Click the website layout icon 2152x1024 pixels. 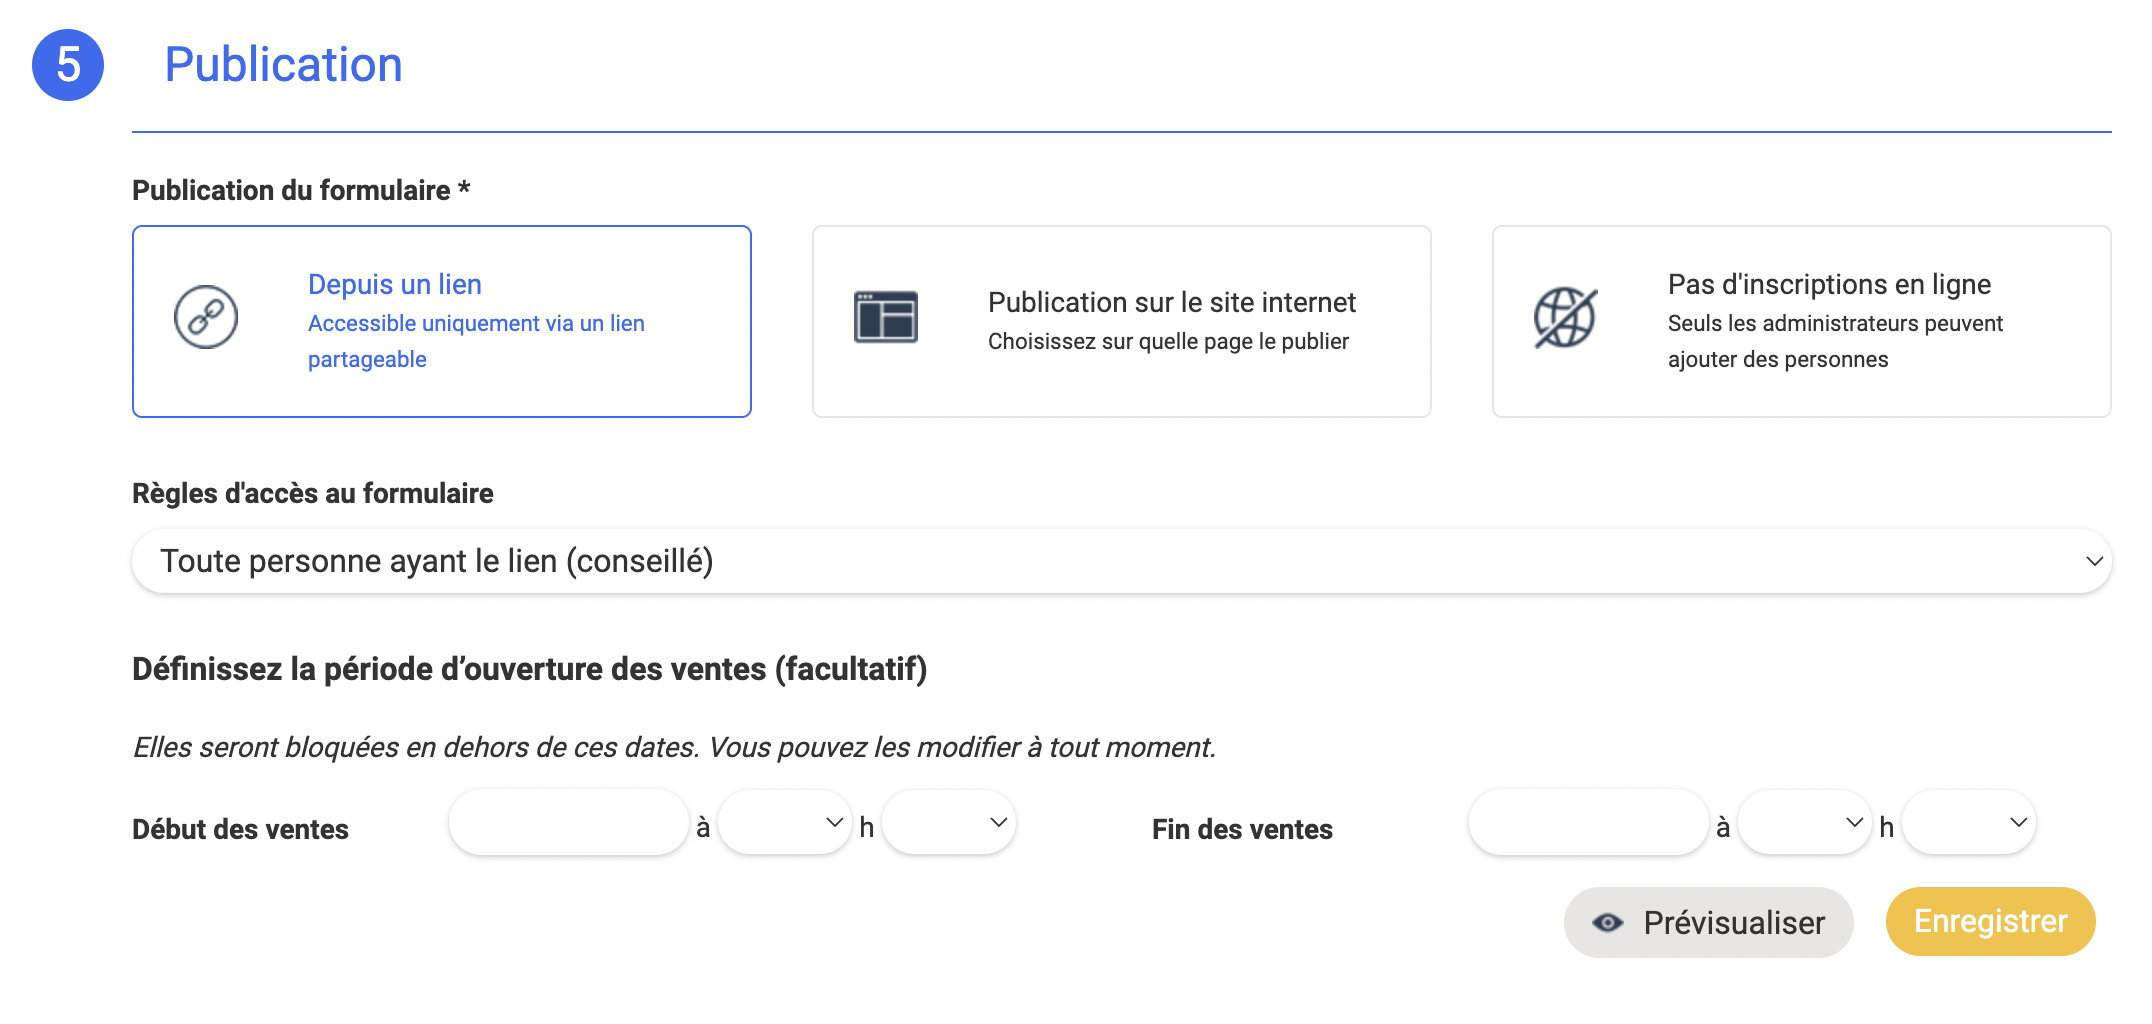(x=886, y=317)
